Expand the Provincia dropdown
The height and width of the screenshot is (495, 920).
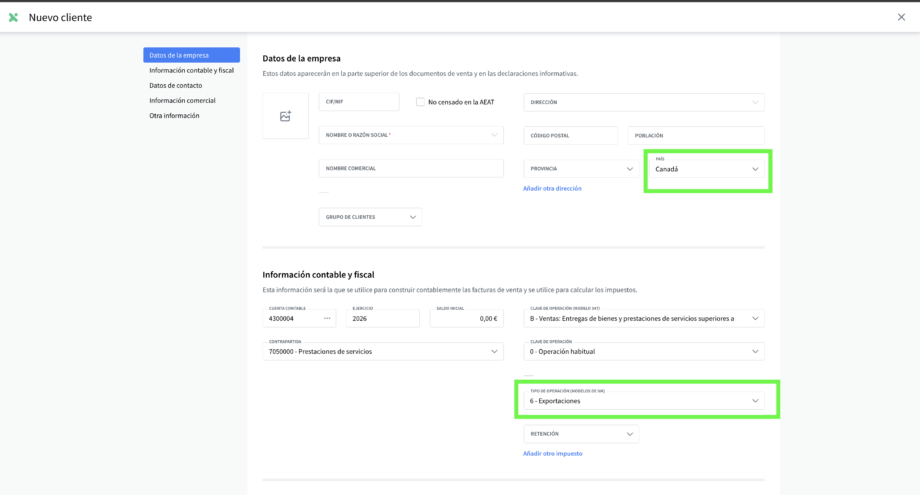[x=629, y=169]
